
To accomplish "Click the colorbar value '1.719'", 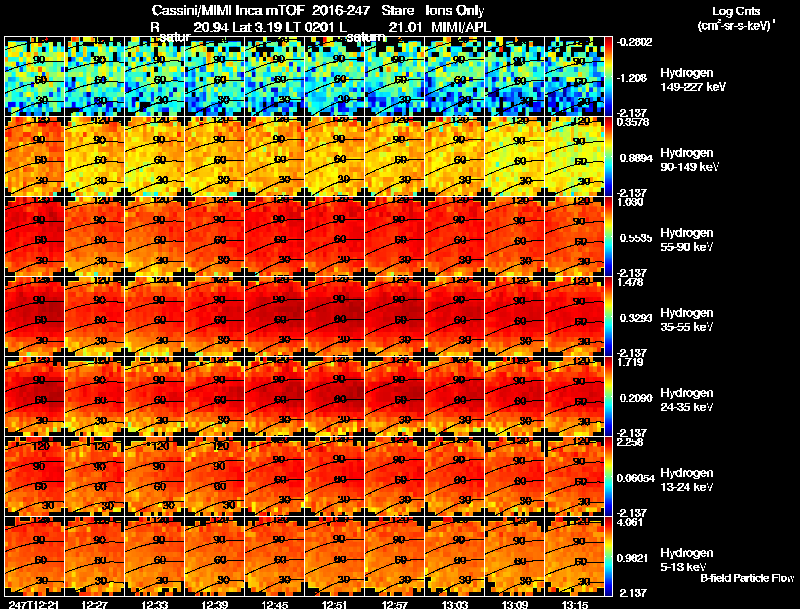I will coord(630,363).
